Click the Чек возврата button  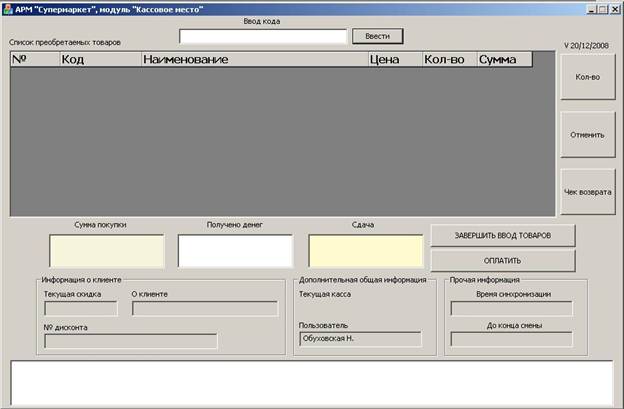click(x=588, y=192)
